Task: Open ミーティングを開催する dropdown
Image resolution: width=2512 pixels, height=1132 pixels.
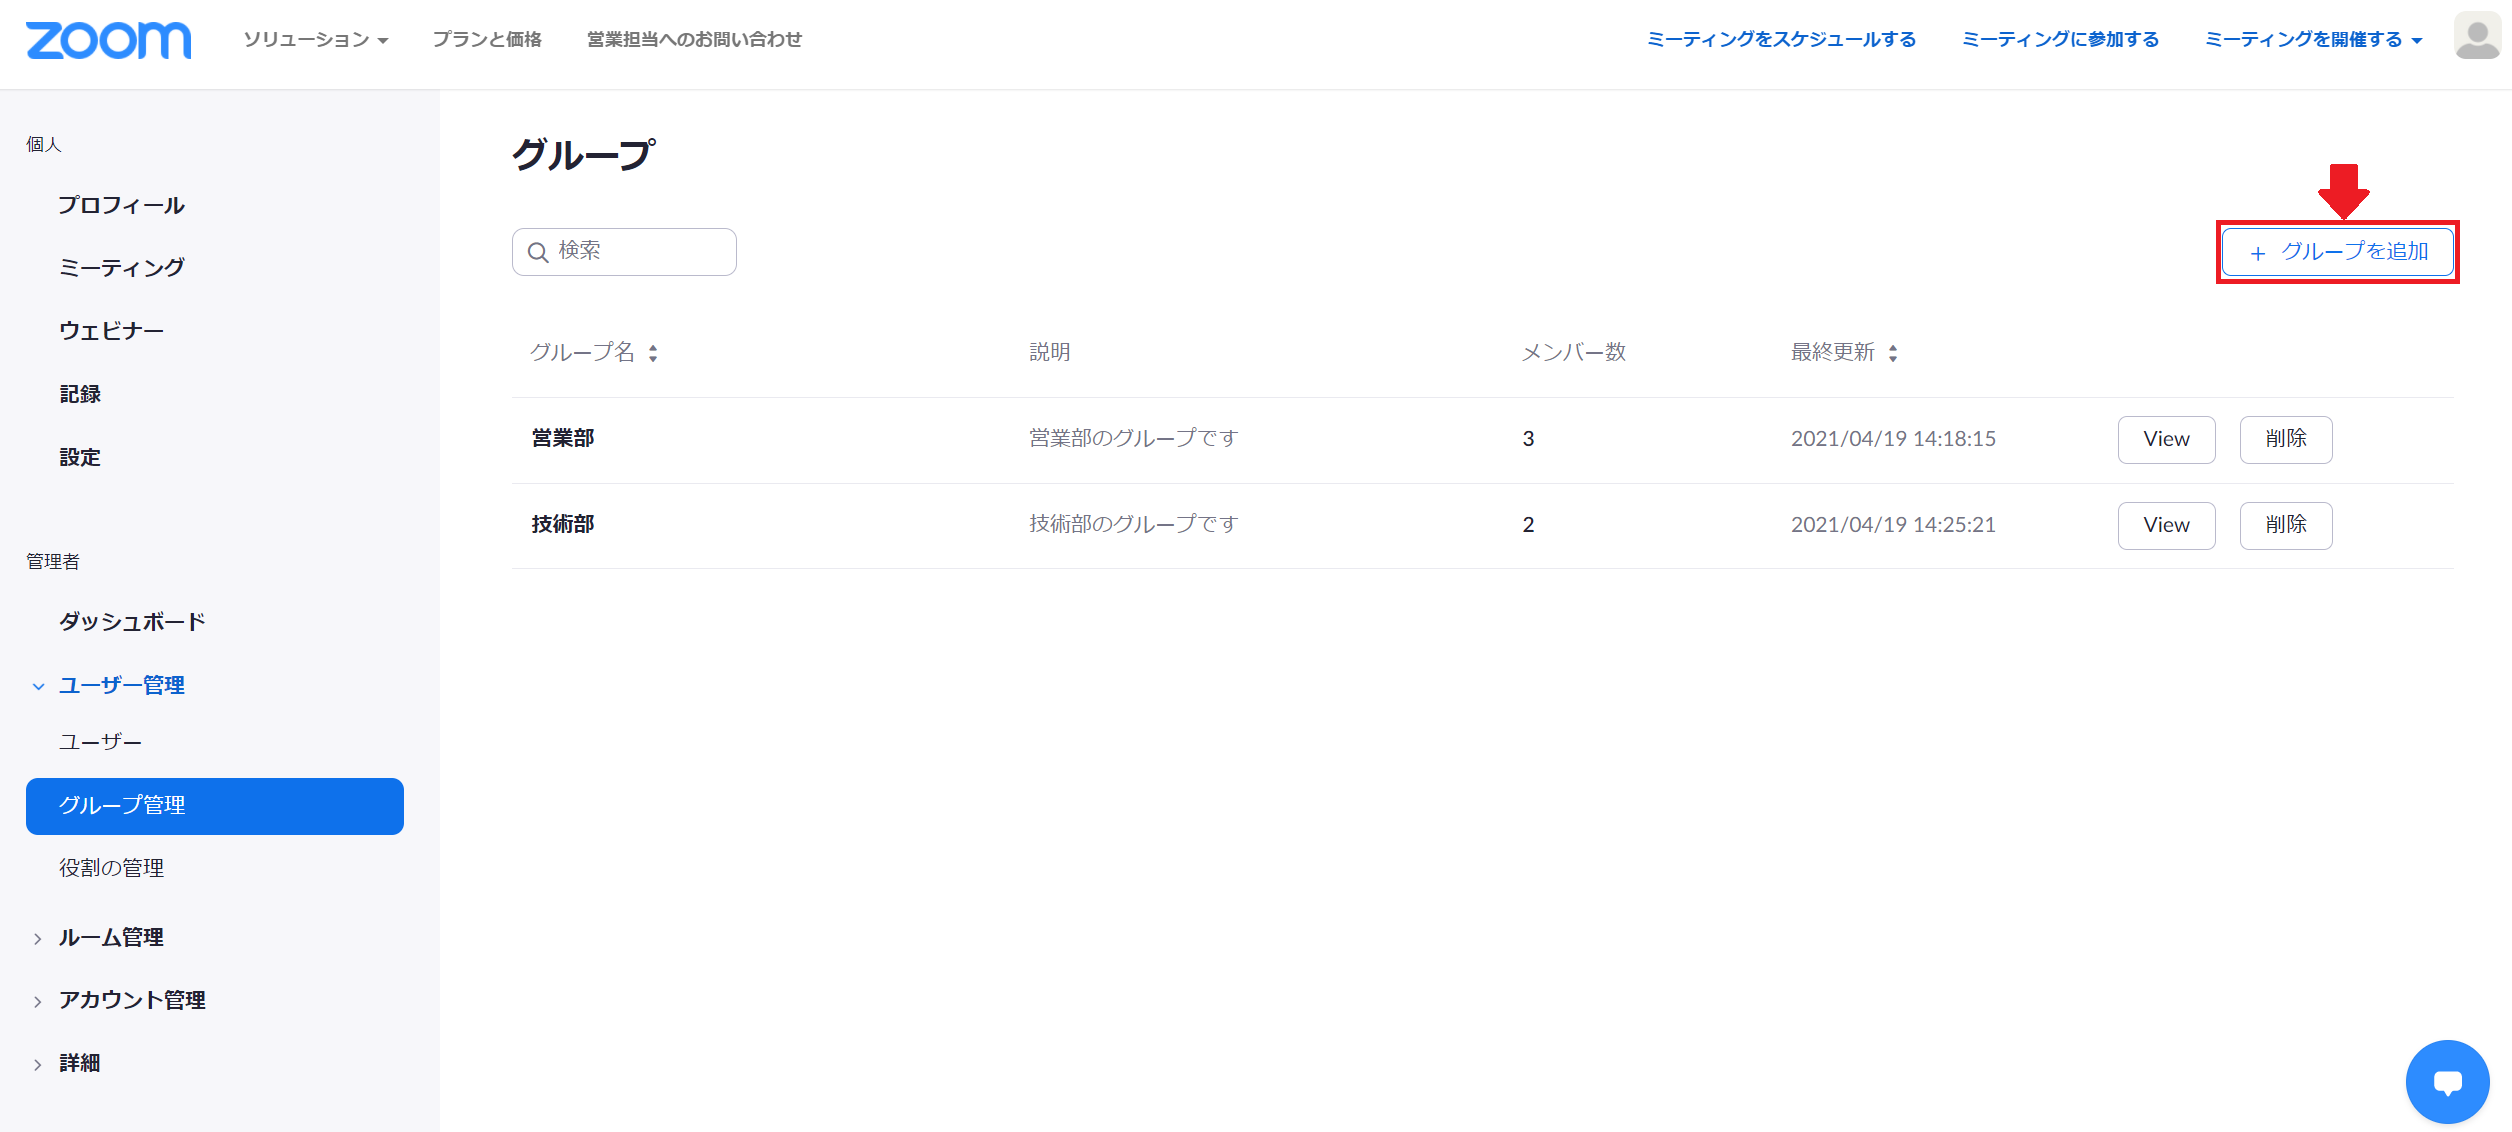Action: (2313, 39)
